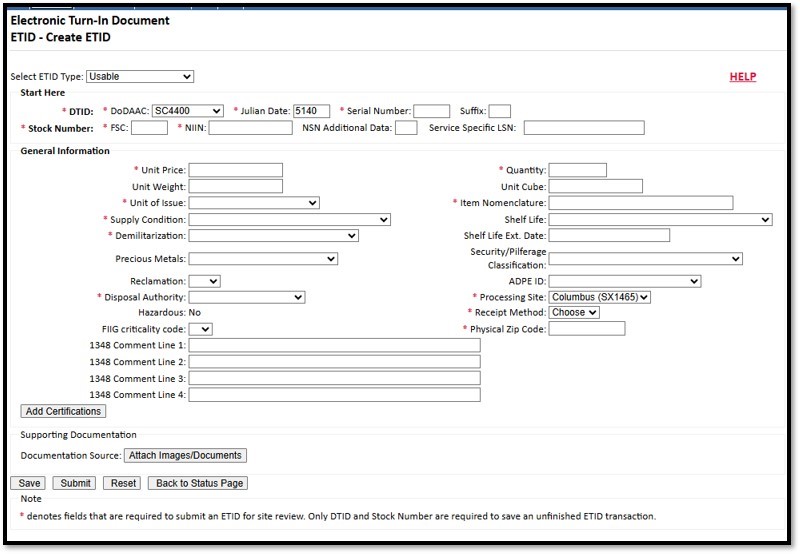This screenshot has width=800, height=554.
Task: Click the Add Certifications button
Action: (x=63, y=411)
